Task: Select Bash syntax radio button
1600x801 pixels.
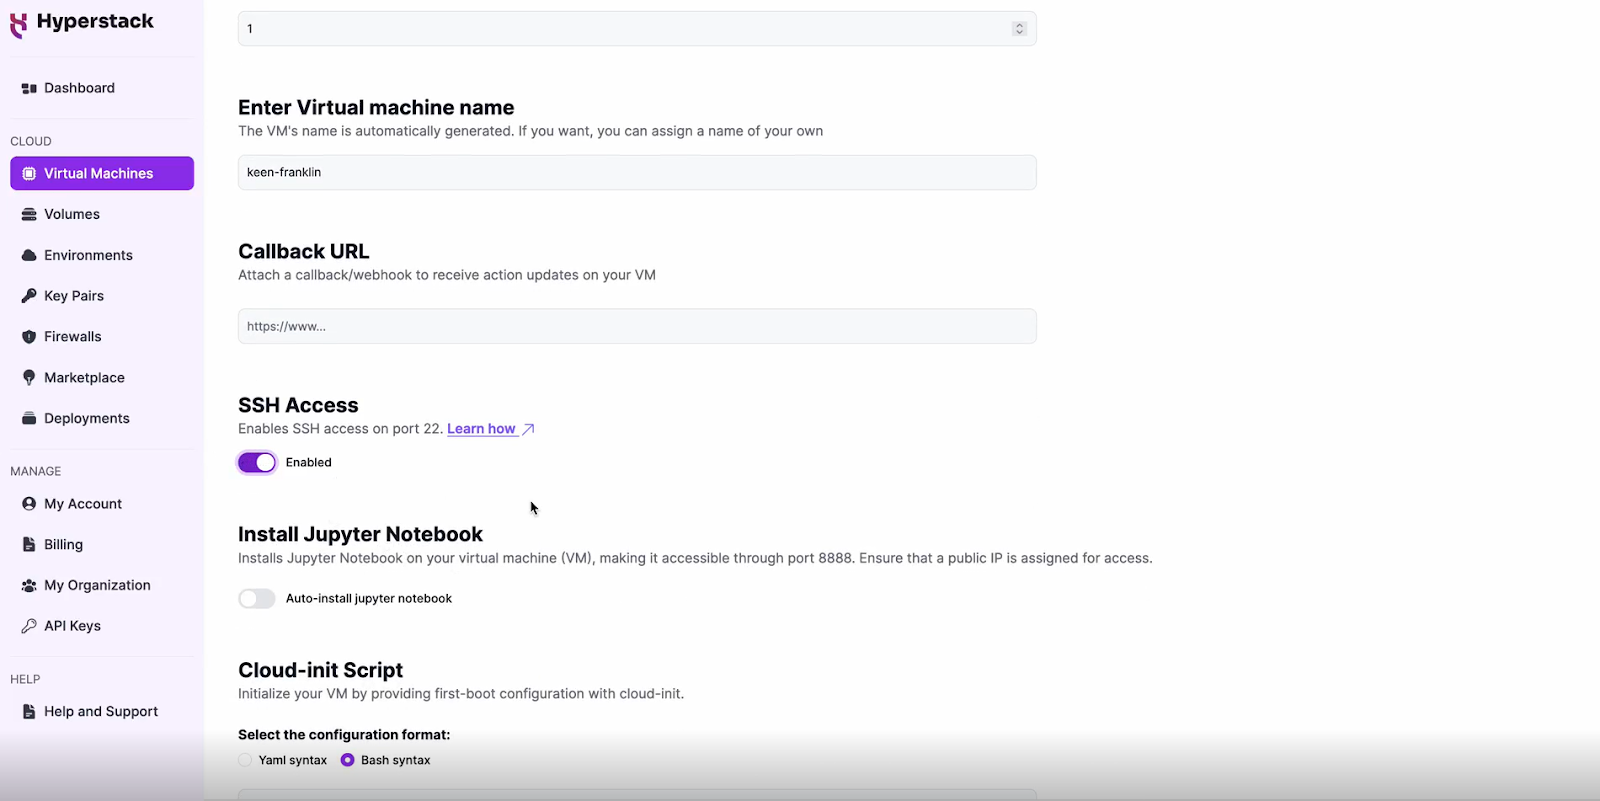Action: click(346, 760)
